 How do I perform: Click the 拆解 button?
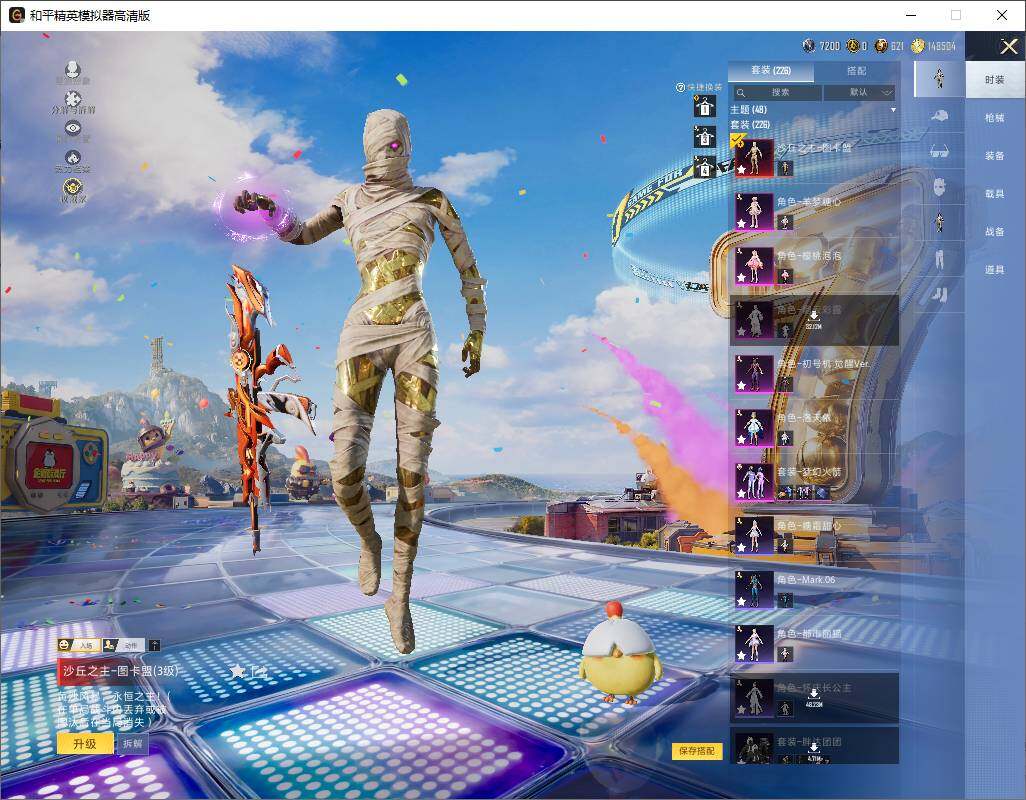(x=133, y=744)
